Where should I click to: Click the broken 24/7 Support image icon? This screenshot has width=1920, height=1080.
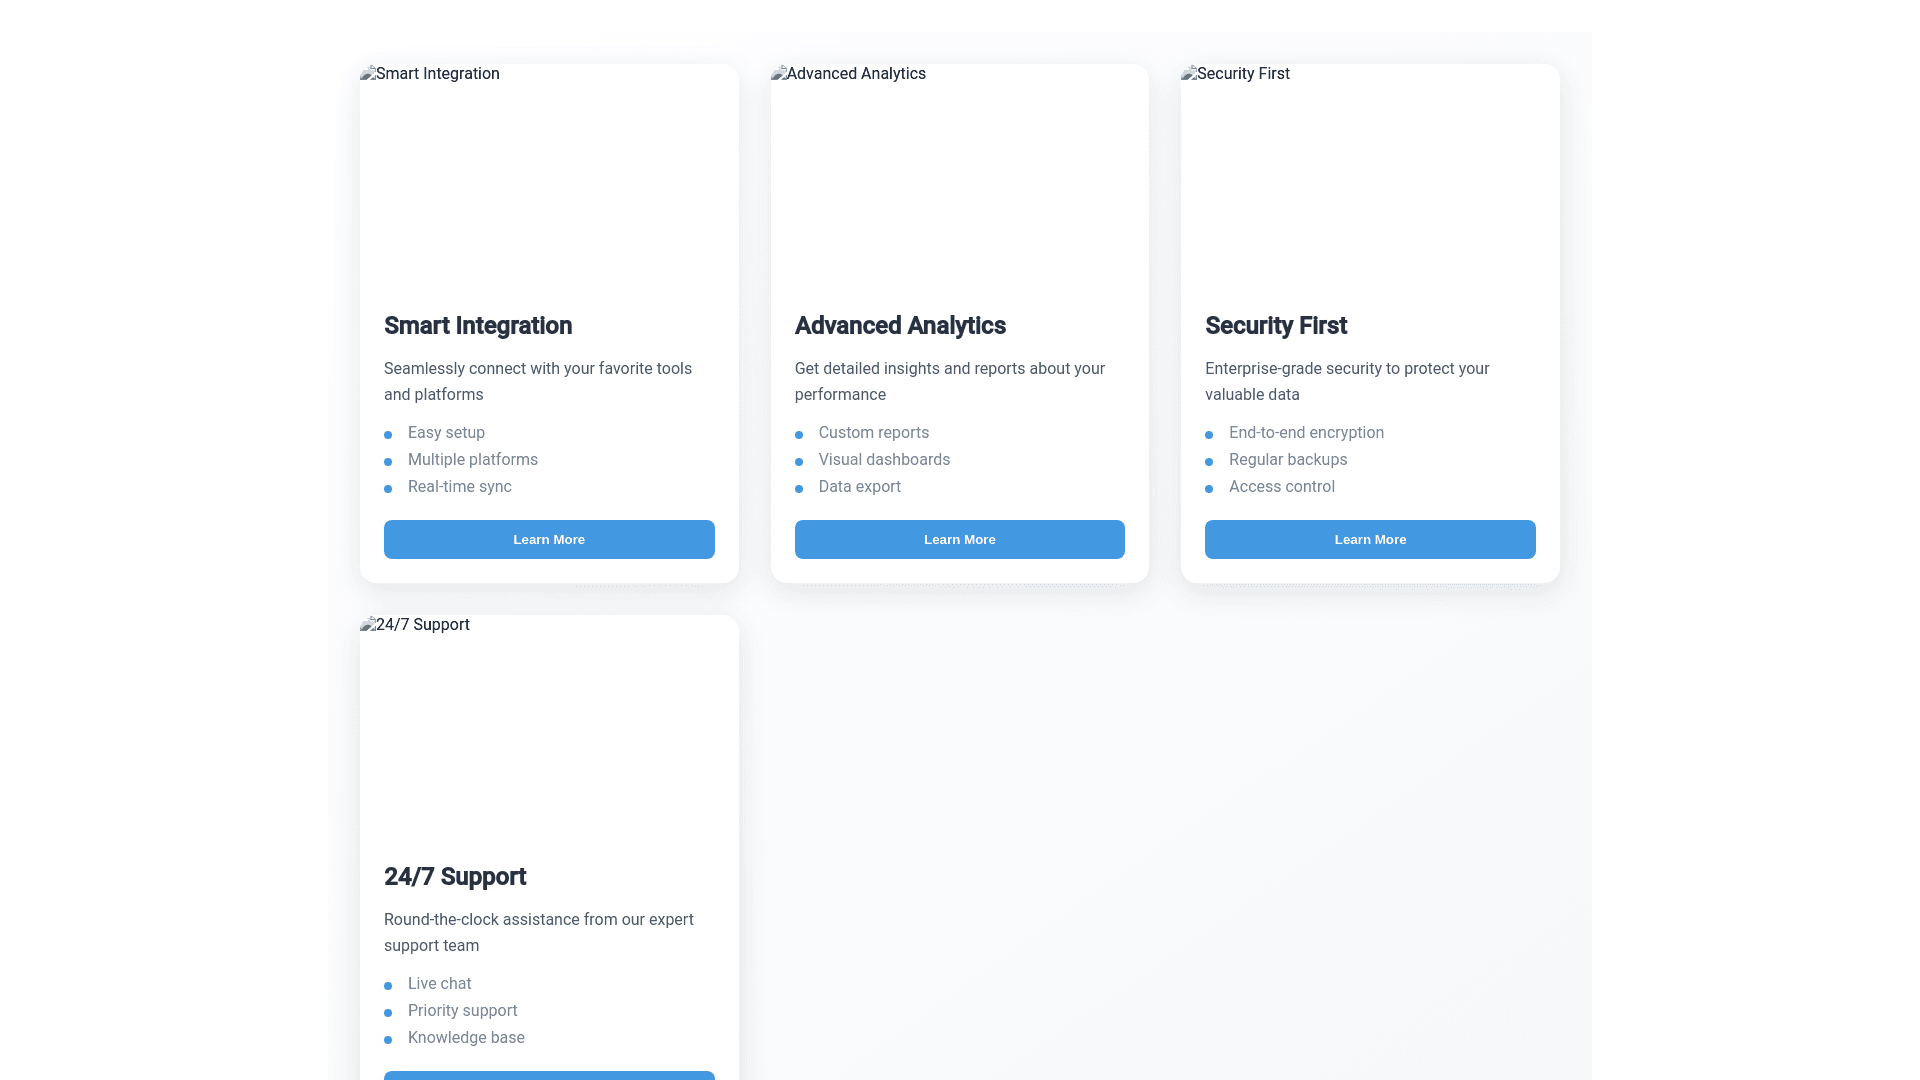click(x=368, y=624)
